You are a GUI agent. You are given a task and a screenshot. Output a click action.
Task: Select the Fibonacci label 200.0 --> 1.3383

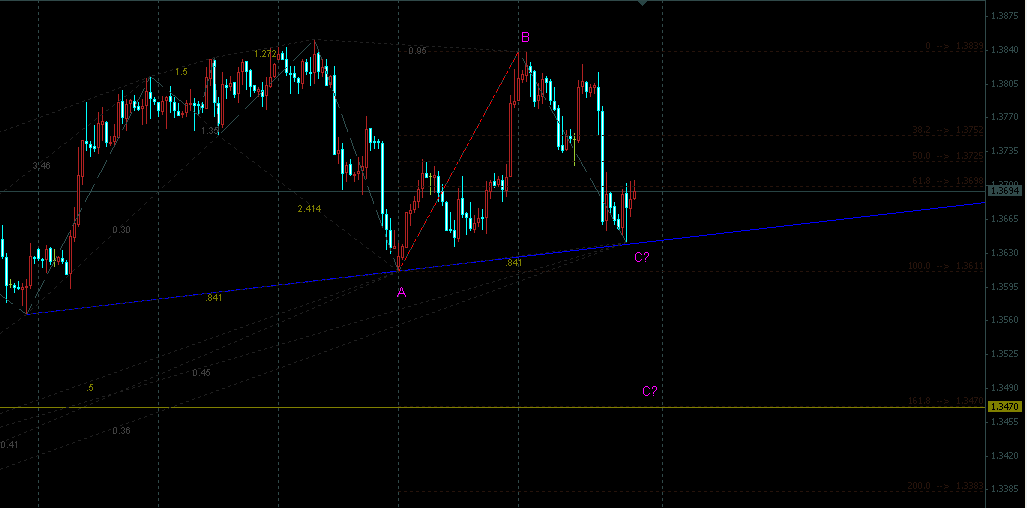coord(946,486)
